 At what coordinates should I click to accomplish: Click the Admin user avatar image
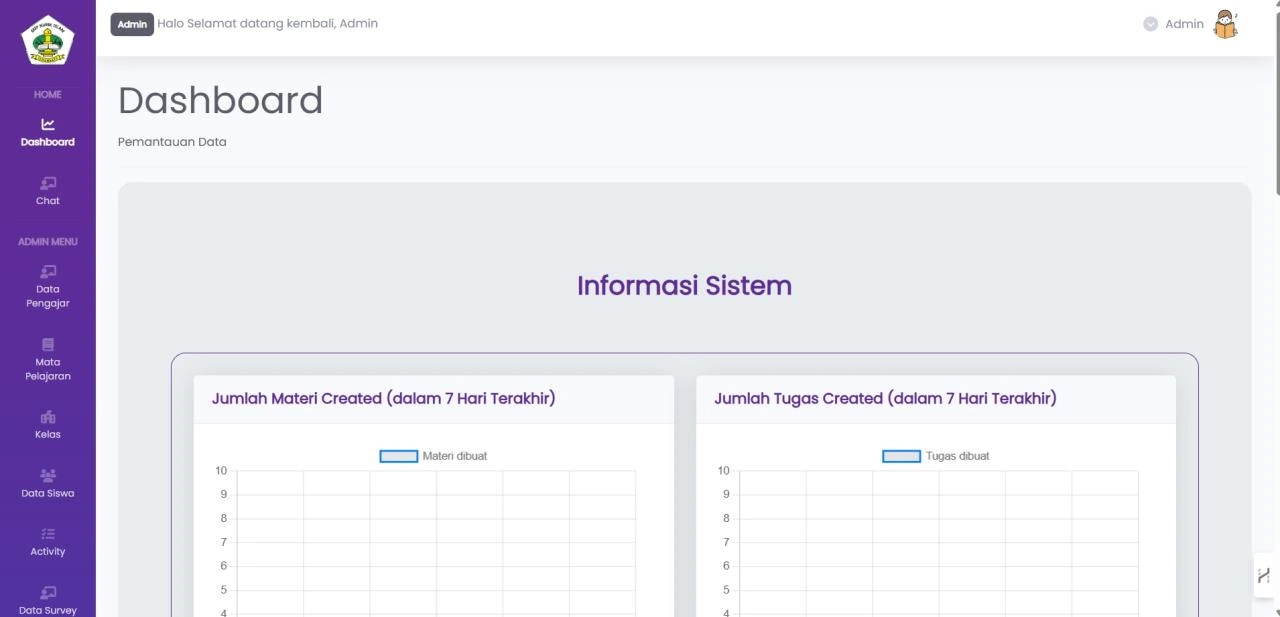[1226, 24]
